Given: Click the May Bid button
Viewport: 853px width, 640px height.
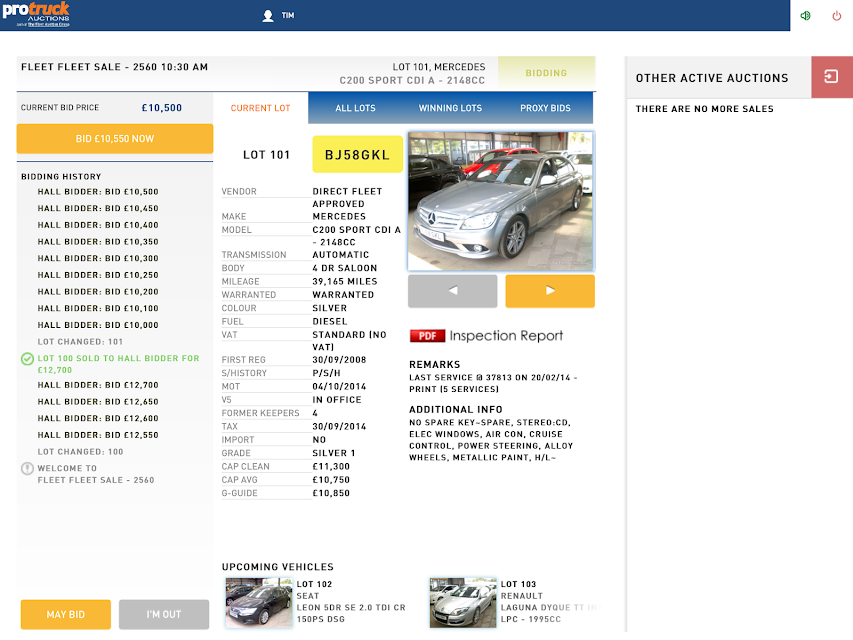Looking at the screenshot, I should point(66,614).
